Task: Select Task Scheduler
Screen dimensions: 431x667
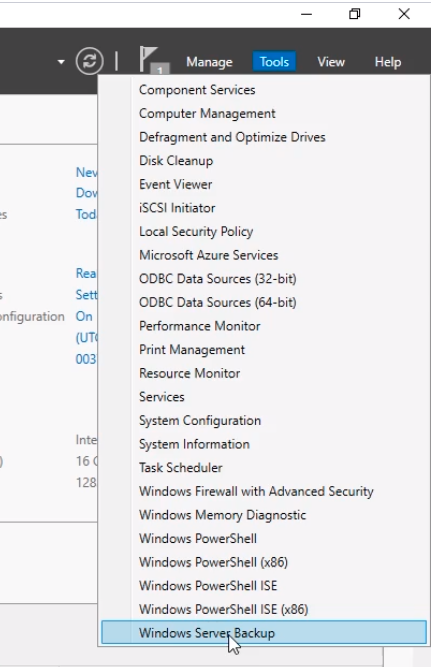Action: coord(264,467)
